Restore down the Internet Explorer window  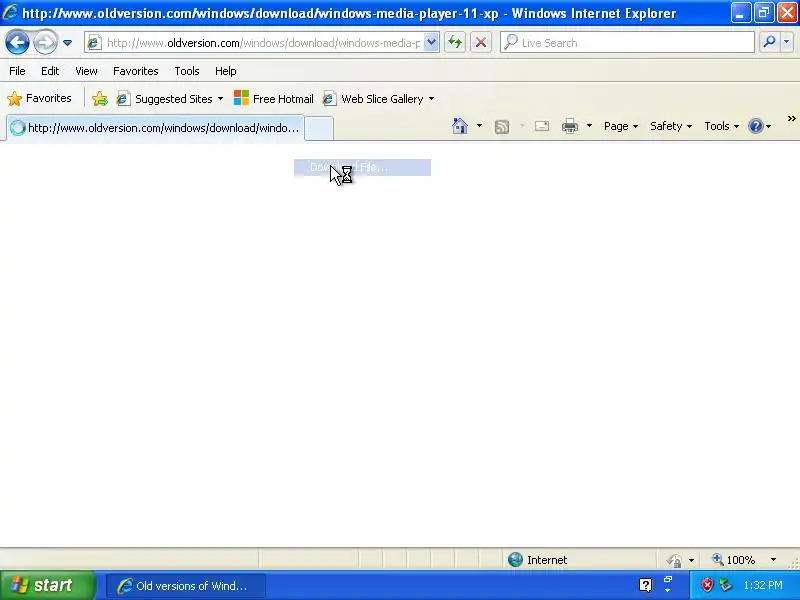click(763, 13)
